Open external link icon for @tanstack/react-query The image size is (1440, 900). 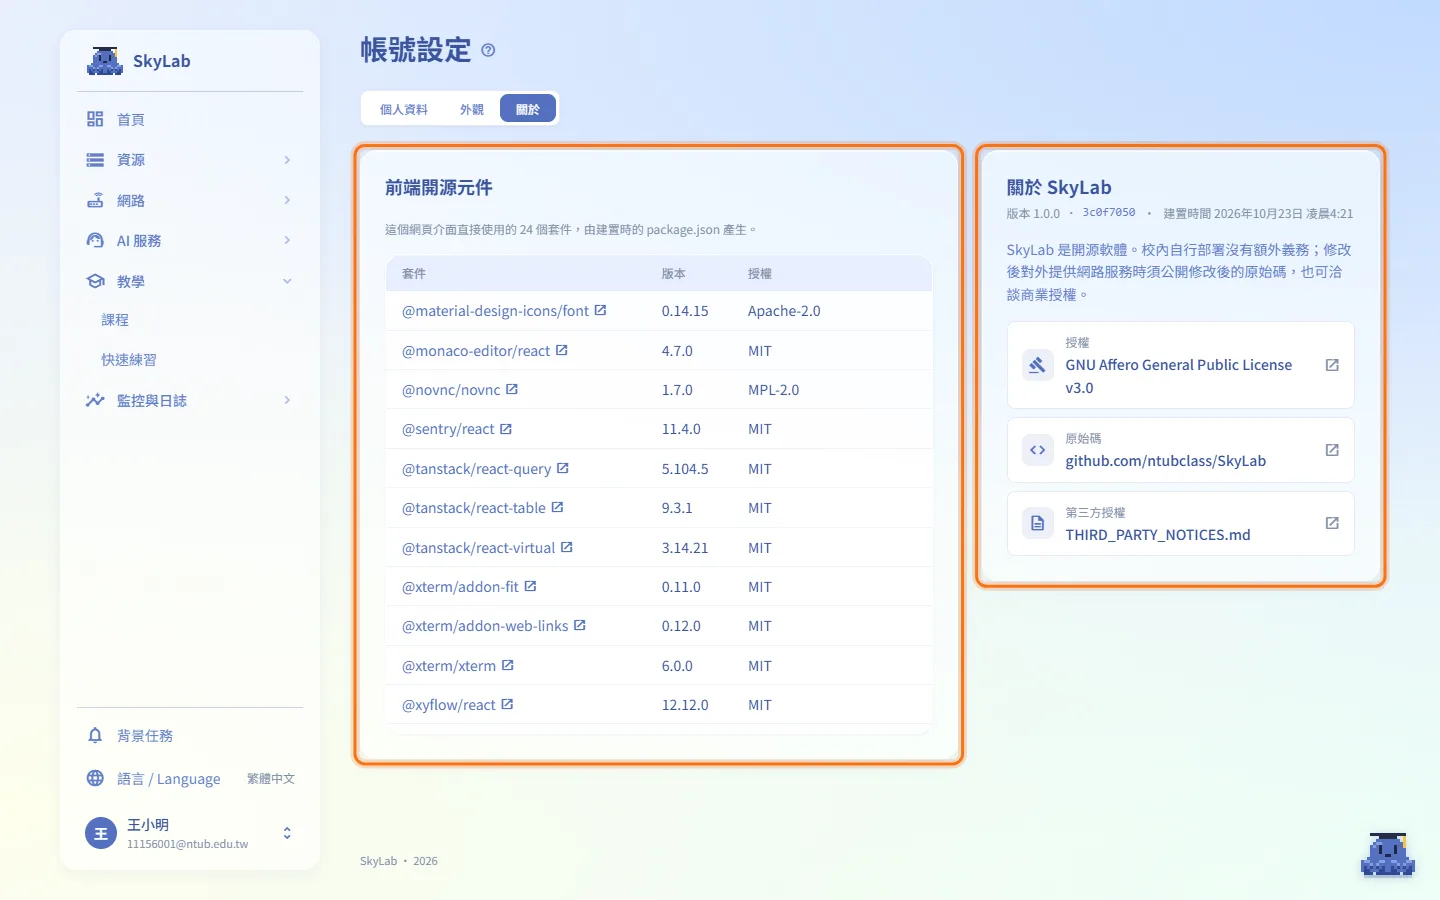click(563, 468)
